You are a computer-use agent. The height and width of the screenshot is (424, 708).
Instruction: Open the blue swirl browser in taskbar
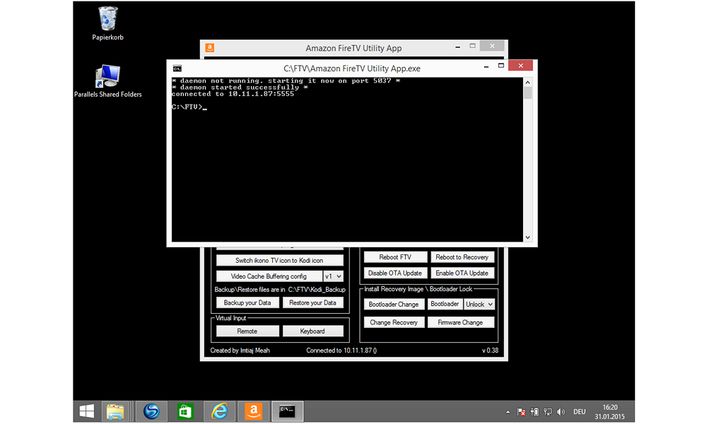[151, 411]
